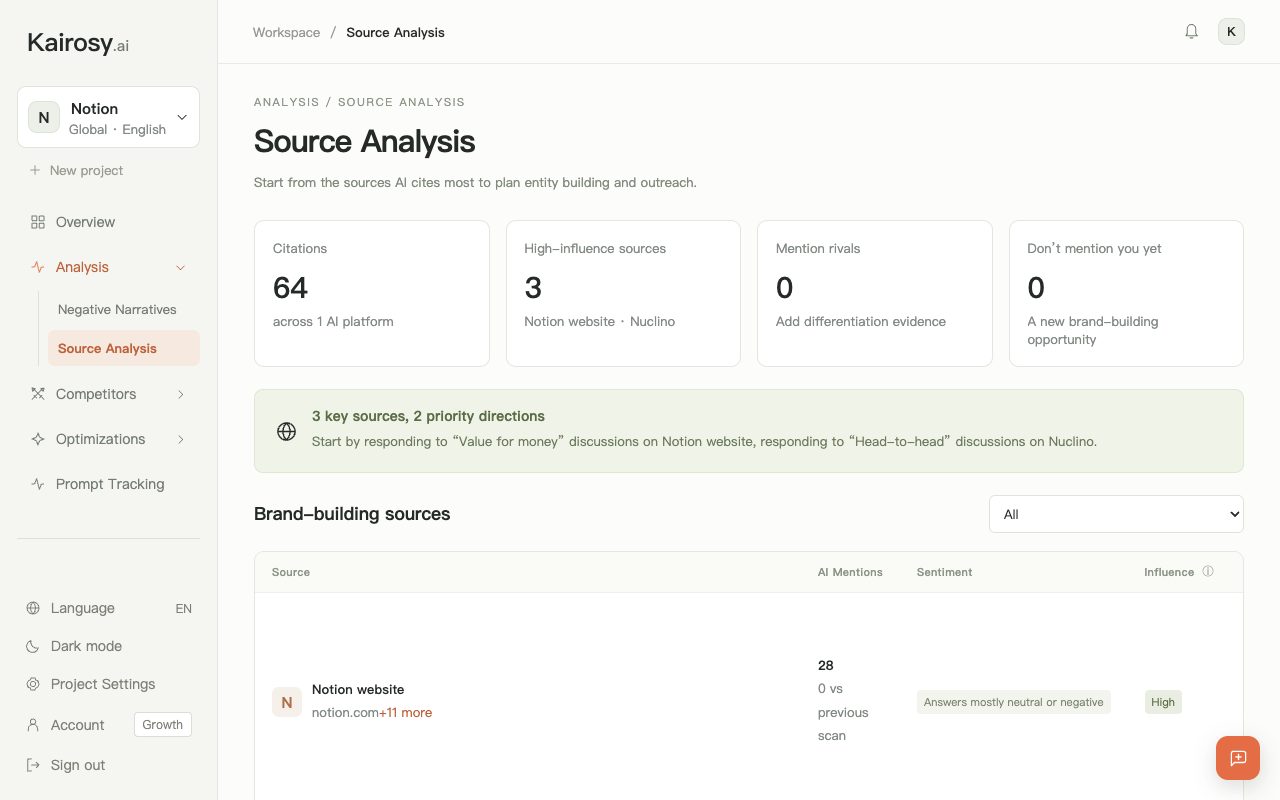Click the Analysis pulse icon
Image resolution: width=1280 pixels, height=800 pixels.
38,267
